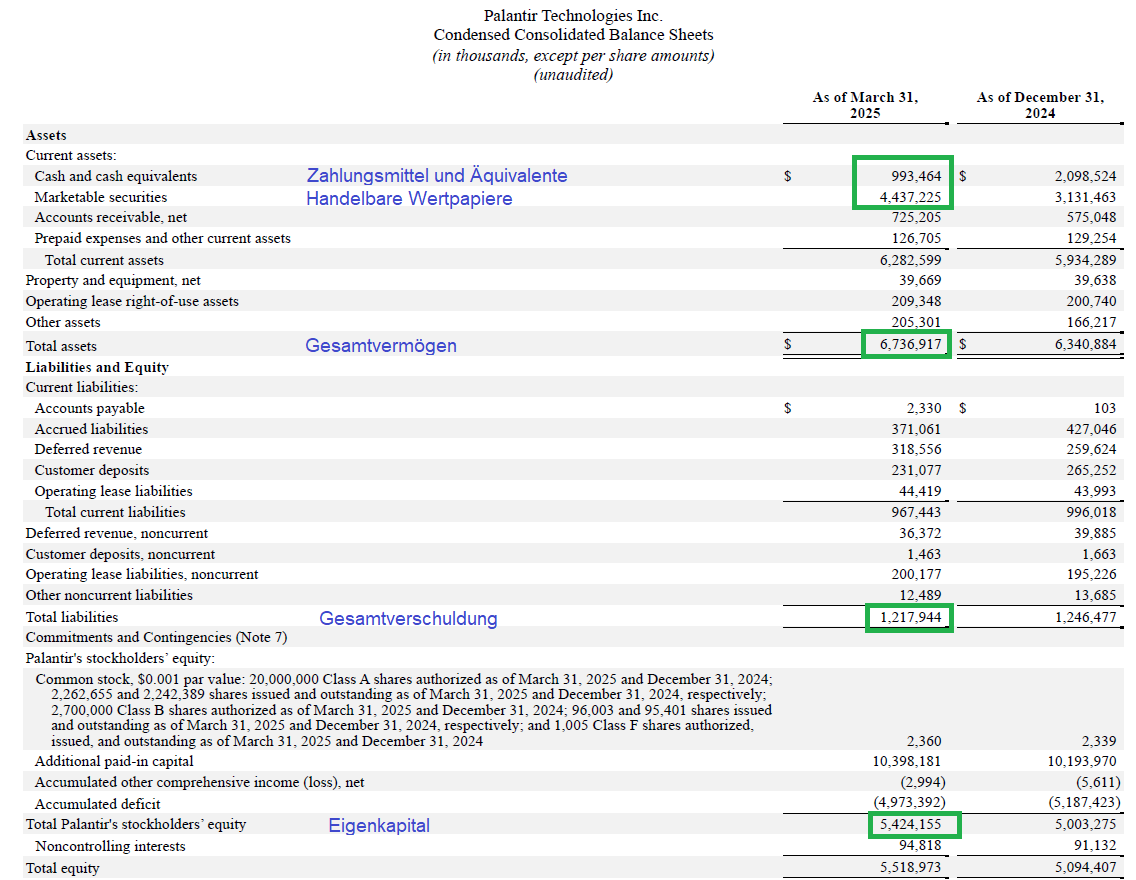Select the 'Total liabilities' row label
Image resolution: width=1136 pixels, height=880 pixels.
[x=72, y=617]
